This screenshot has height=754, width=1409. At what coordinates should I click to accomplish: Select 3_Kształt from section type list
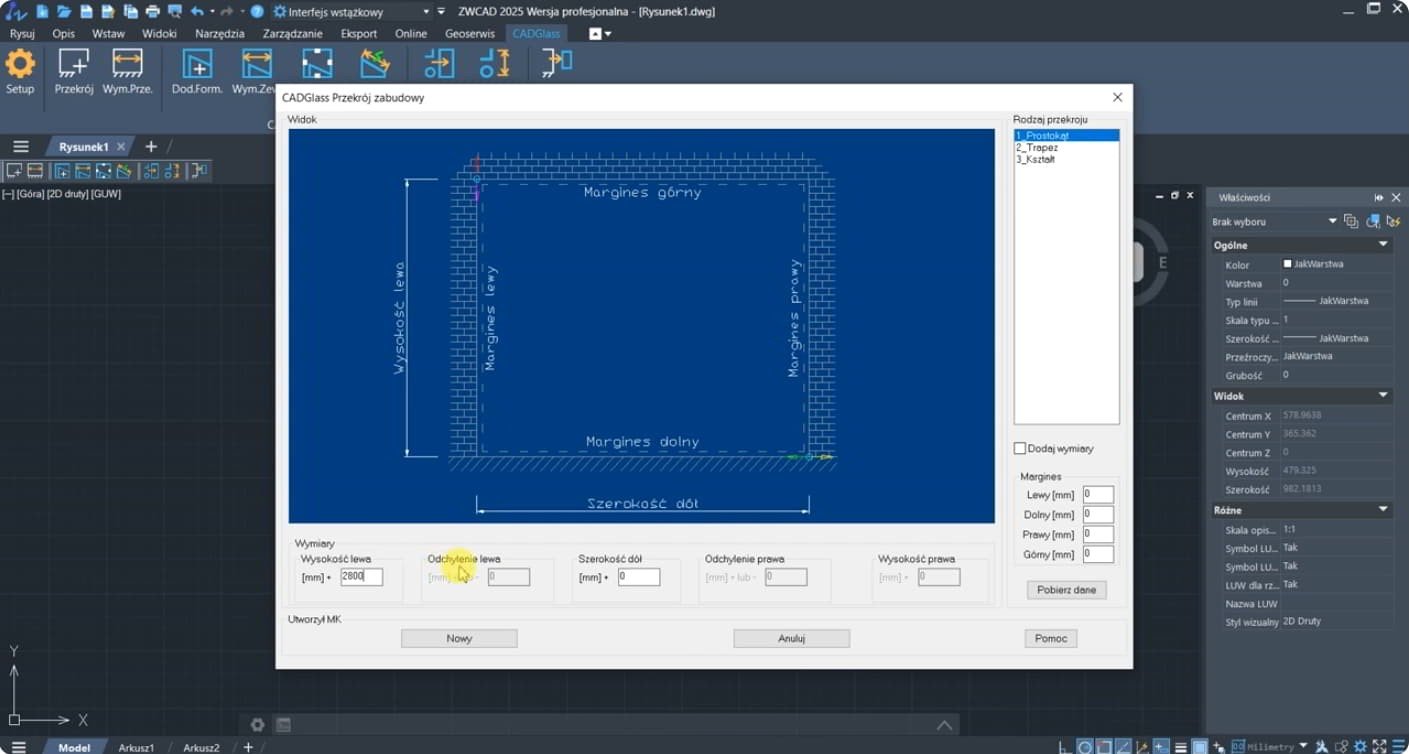click(1036, 160)
